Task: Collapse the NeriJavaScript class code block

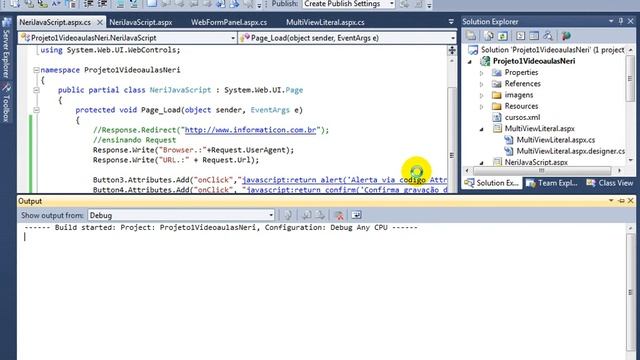Action: click(x=36, y=90)
